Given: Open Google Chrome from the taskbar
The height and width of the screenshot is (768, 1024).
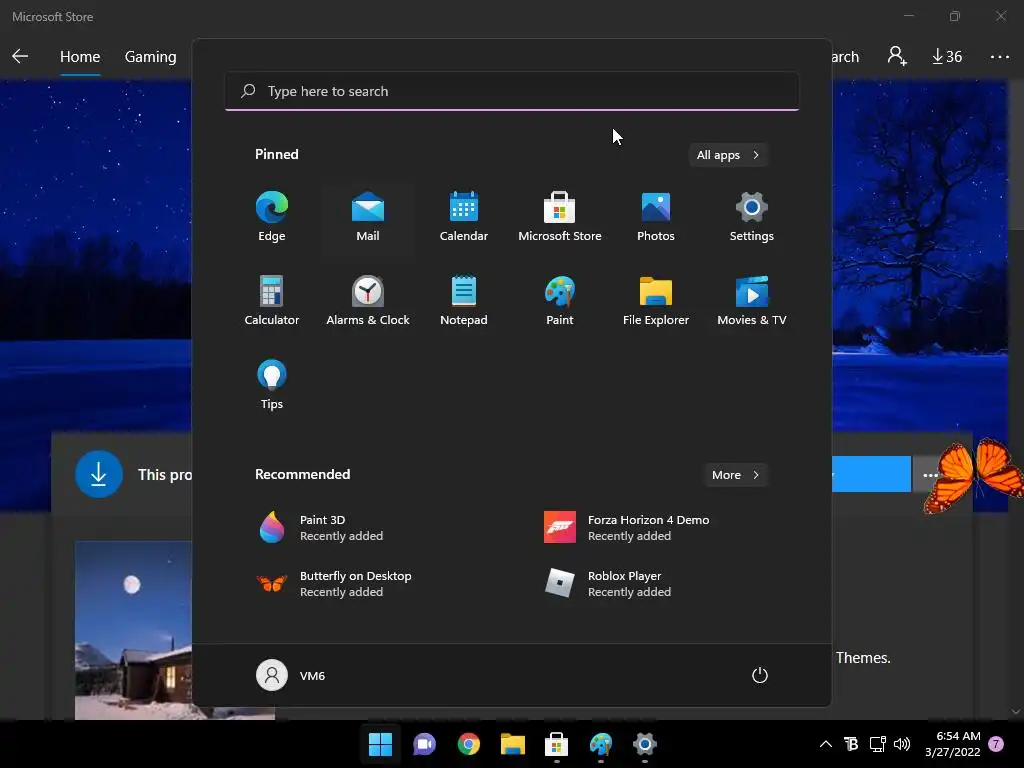Looking at the screenshot, I should (x=468, y=744).
